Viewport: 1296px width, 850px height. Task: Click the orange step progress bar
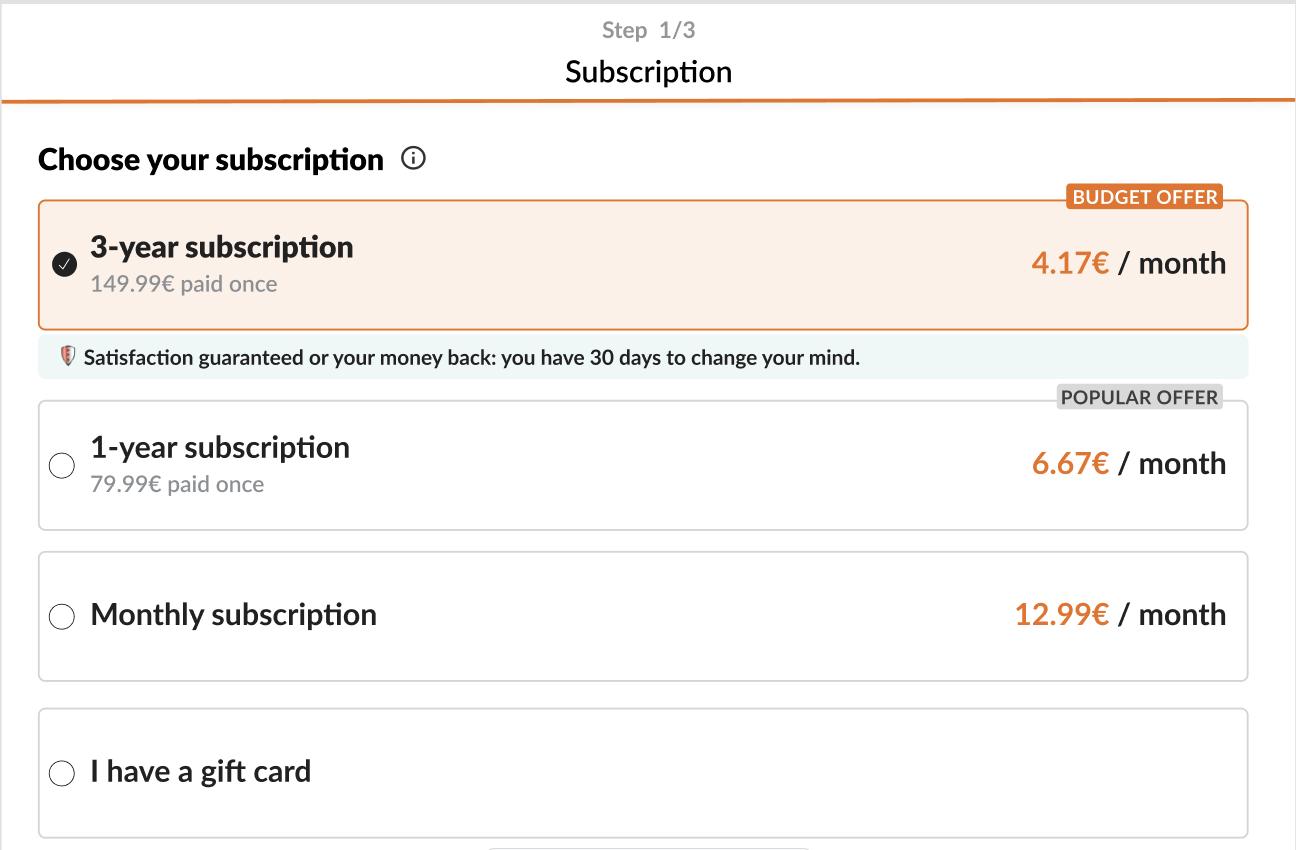coord(648,101)
